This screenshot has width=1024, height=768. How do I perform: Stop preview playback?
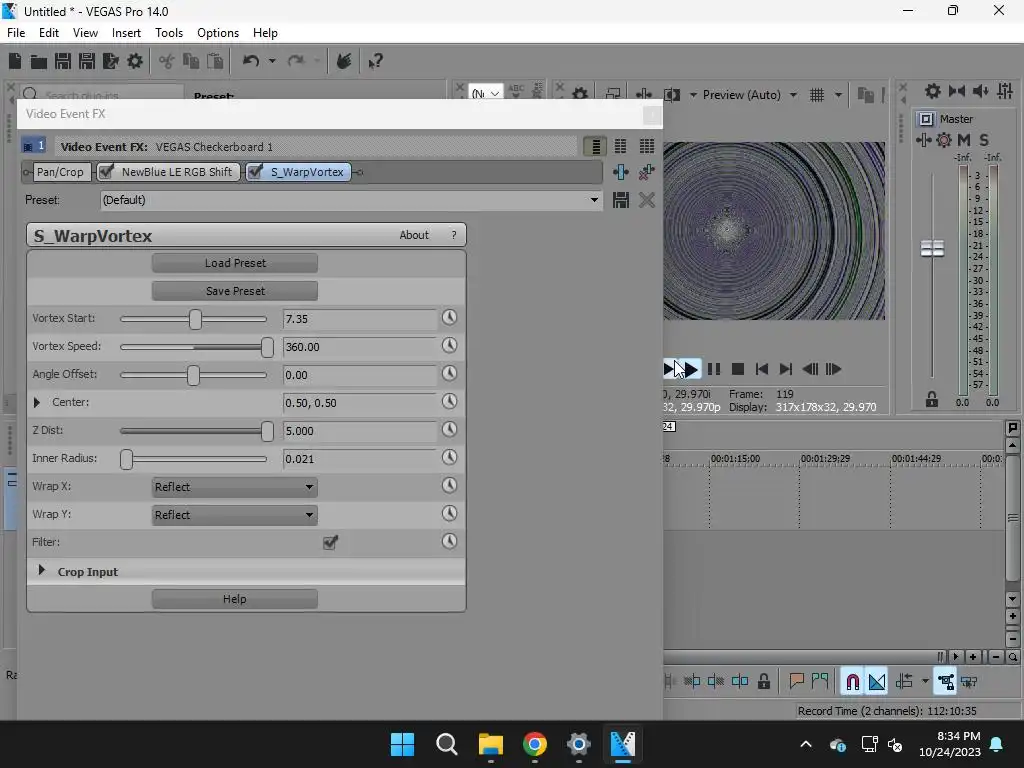tap(738, 369)
